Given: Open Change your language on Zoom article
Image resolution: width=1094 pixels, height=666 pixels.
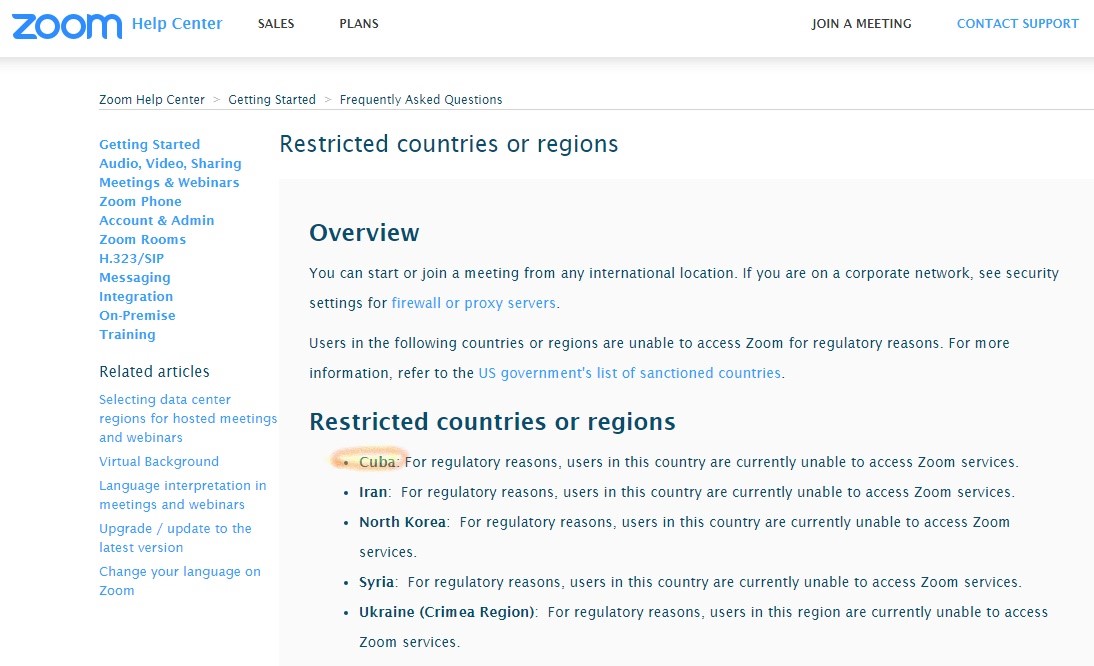Looking at the screenshot, I should (x=179, y=581).
